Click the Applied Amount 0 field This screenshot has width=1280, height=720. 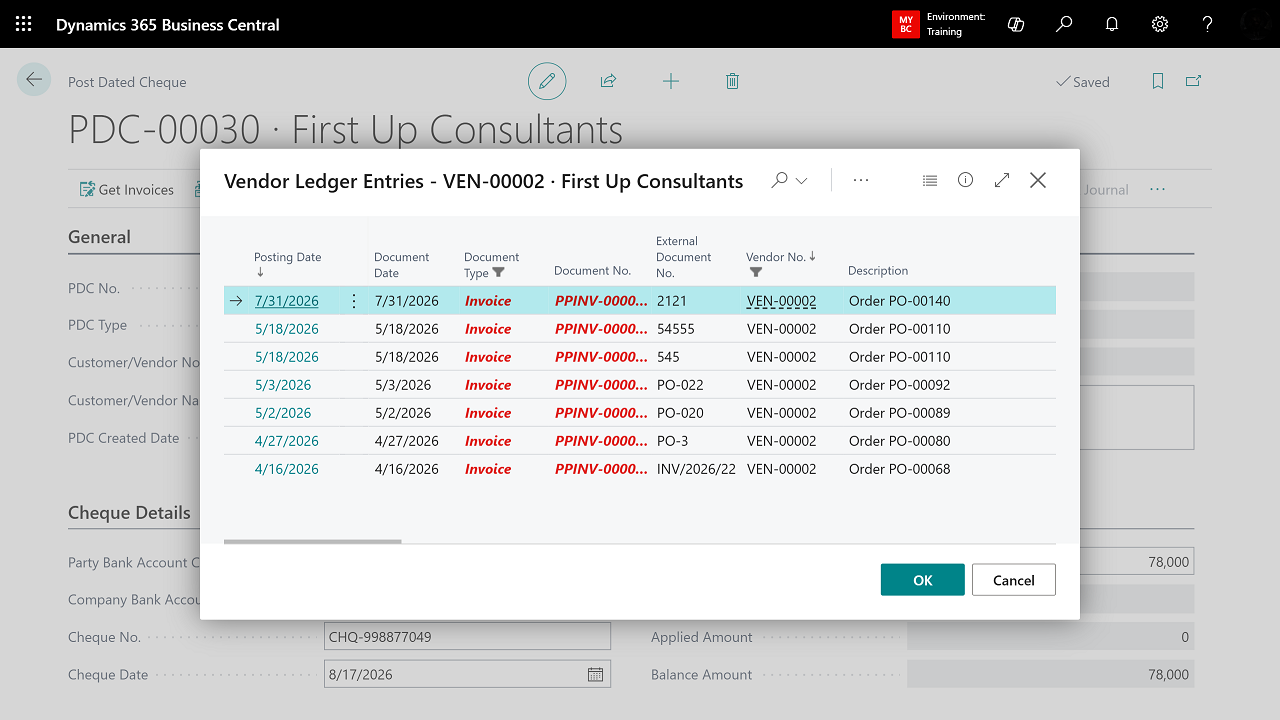tap(1050, 637)
